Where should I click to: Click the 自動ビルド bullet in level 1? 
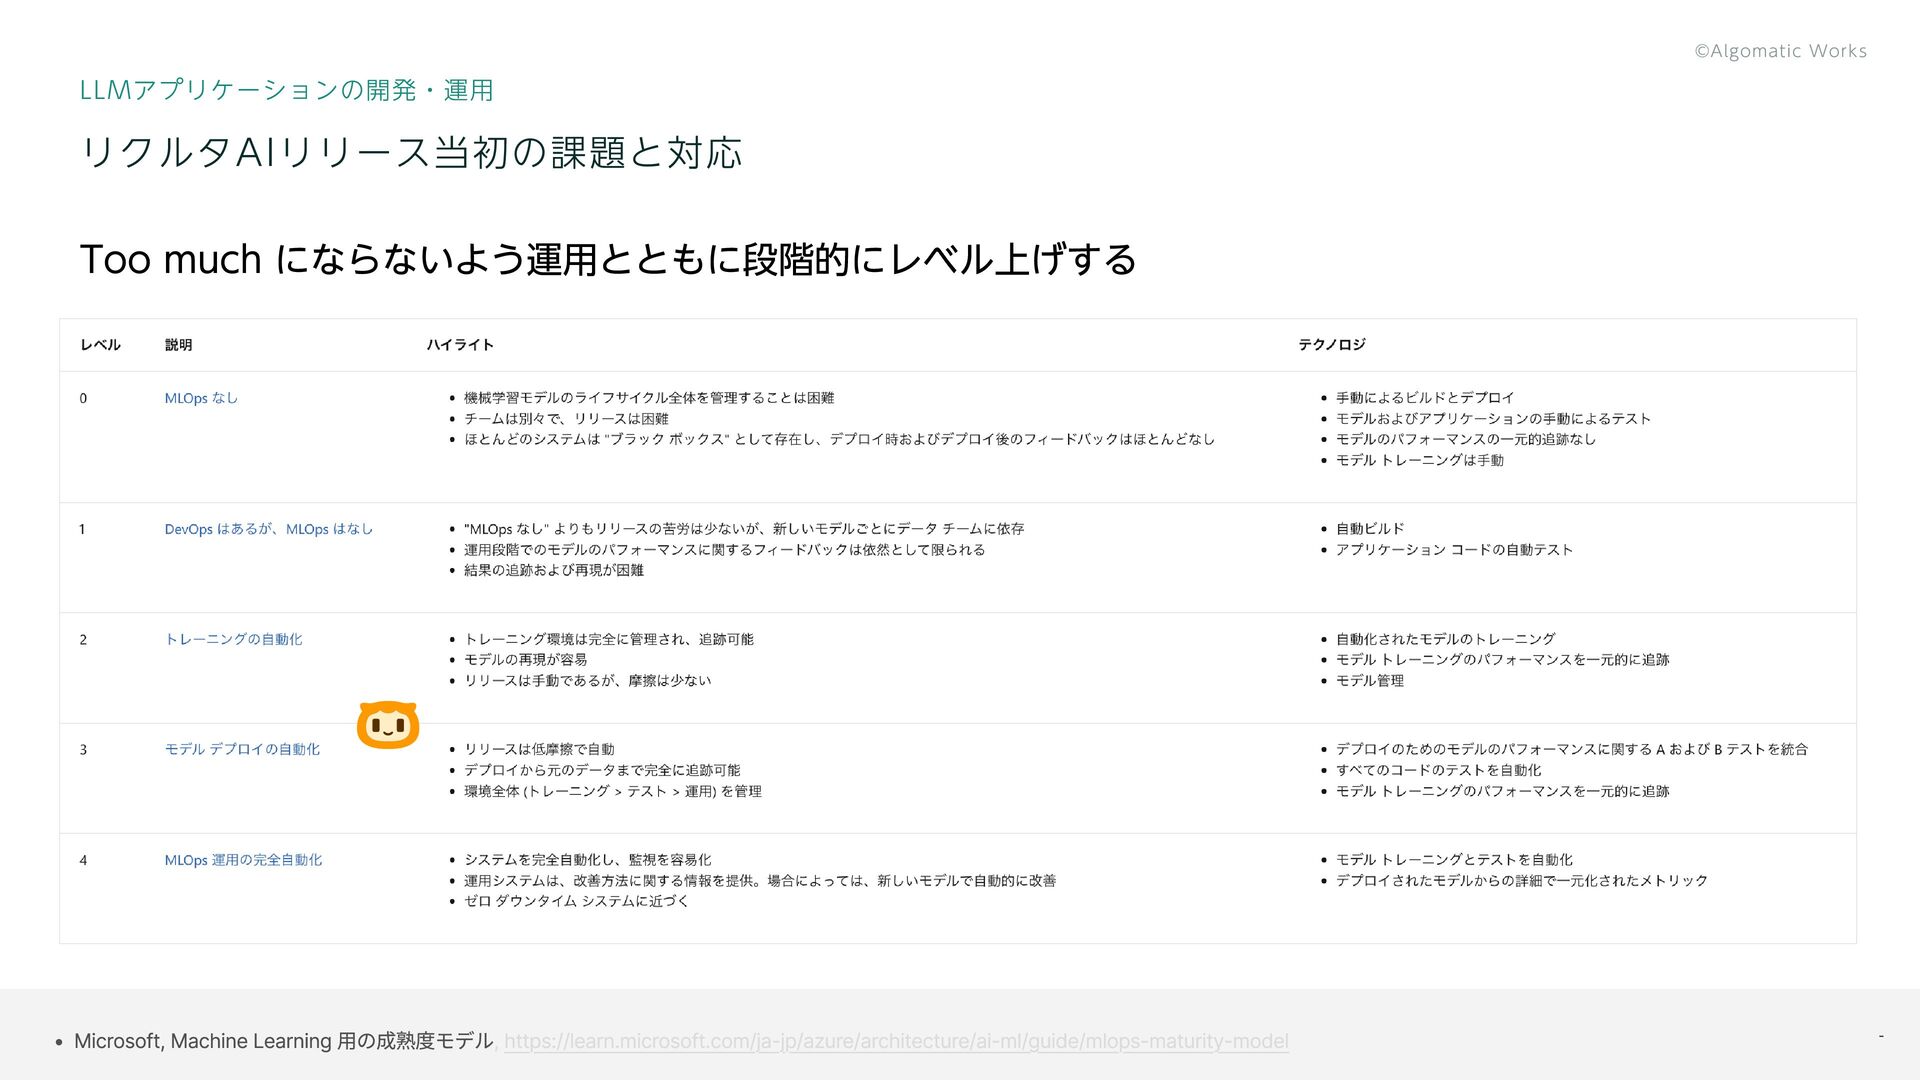click(x=1369, y=529)
